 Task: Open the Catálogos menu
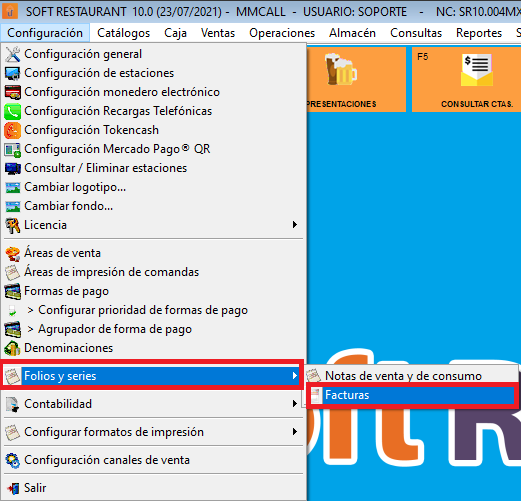124,33
